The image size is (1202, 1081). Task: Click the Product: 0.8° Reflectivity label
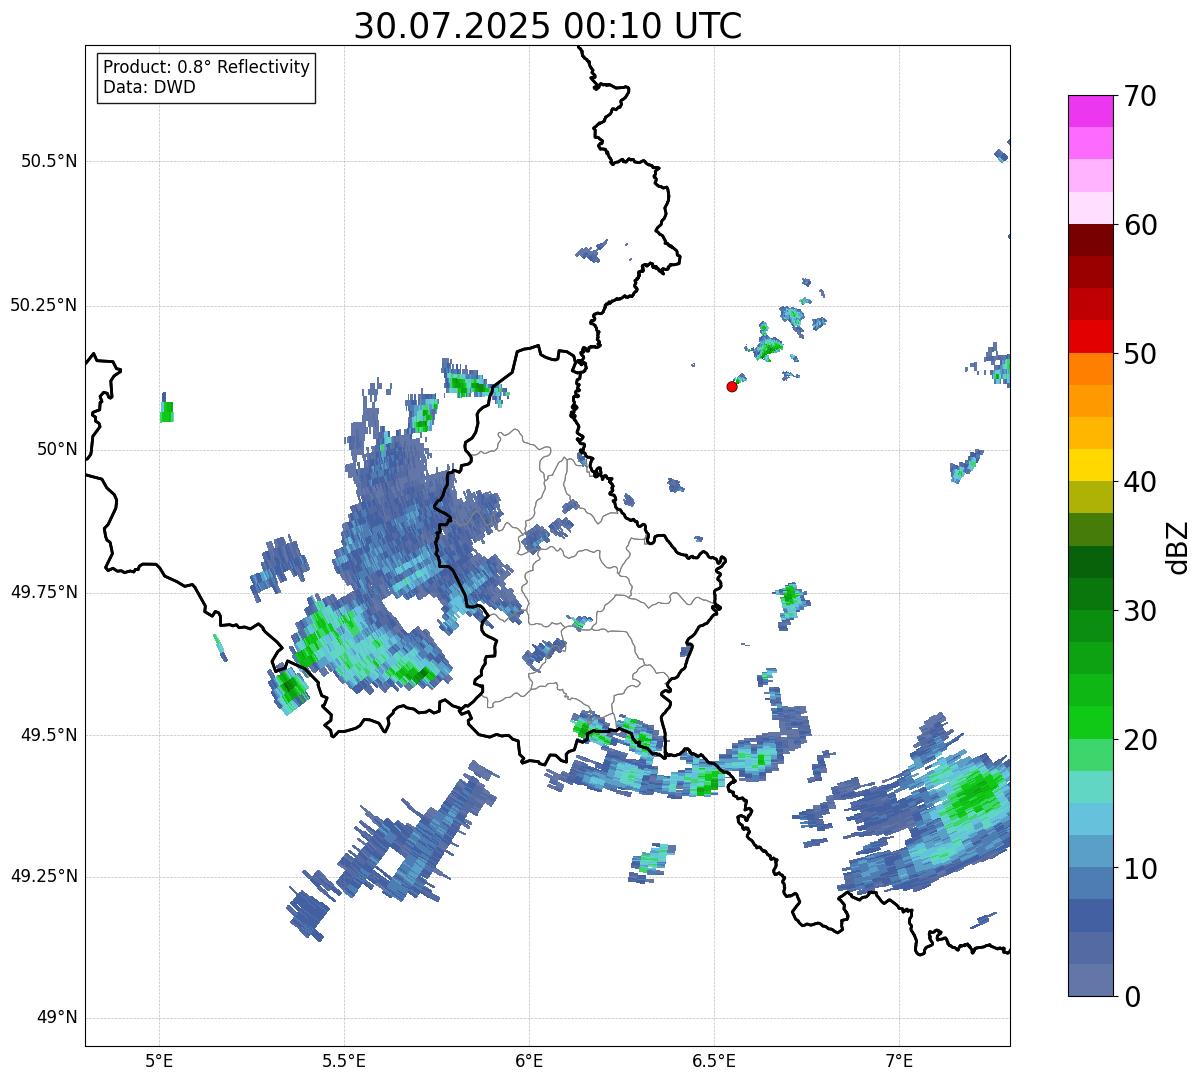[207, 67]
